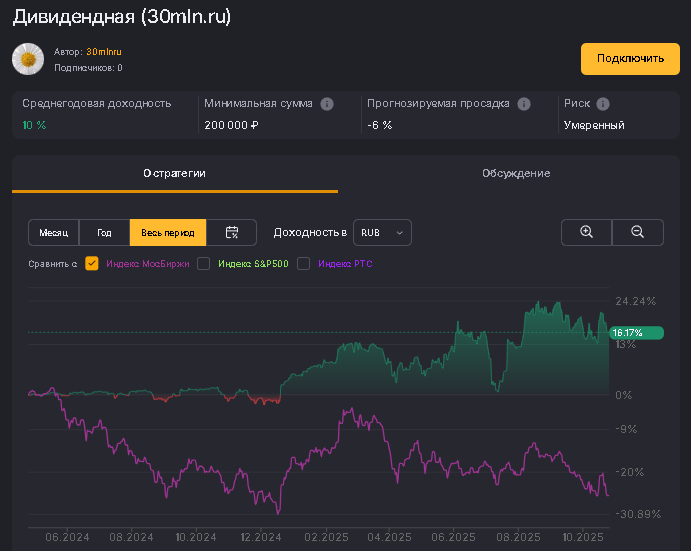This screenshot has height=551, width=691.
Task: Open the 30mlnru author link
Action: pos(104,51)
